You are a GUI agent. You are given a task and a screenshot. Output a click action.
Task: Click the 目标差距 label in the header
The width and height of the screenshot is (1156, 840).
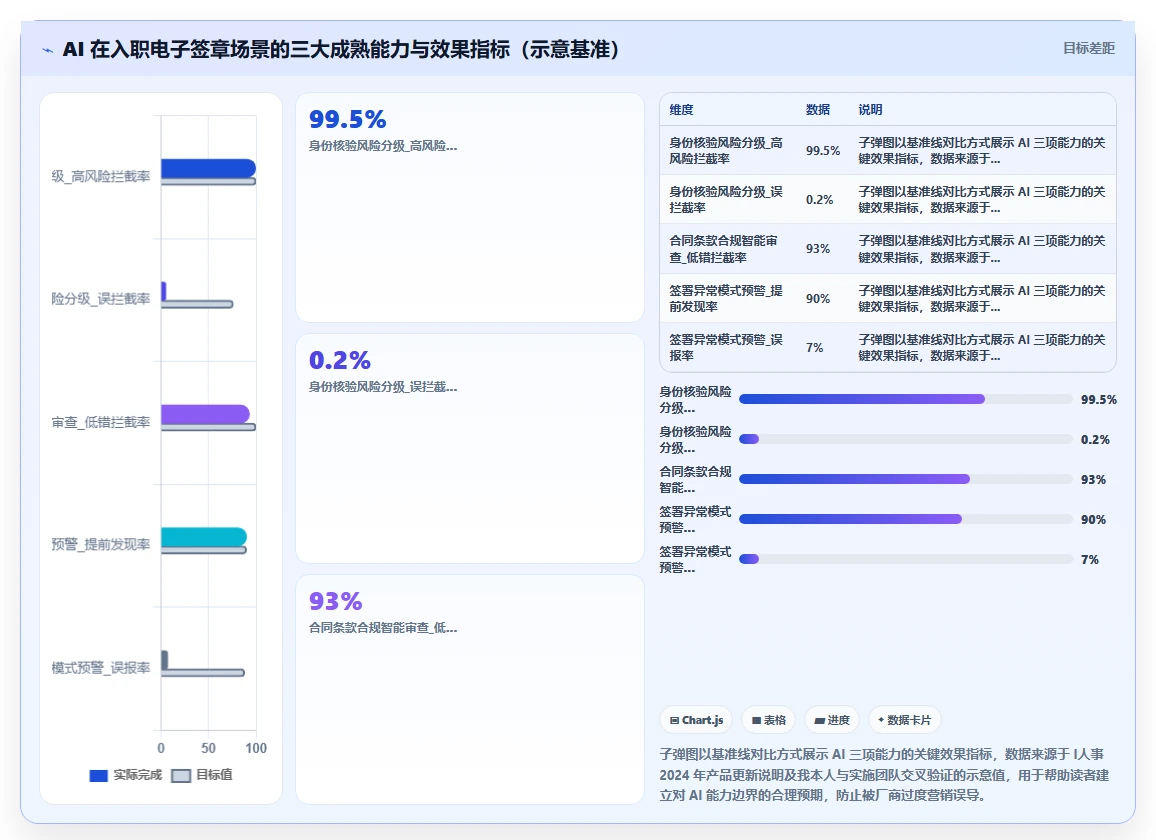1088,49
